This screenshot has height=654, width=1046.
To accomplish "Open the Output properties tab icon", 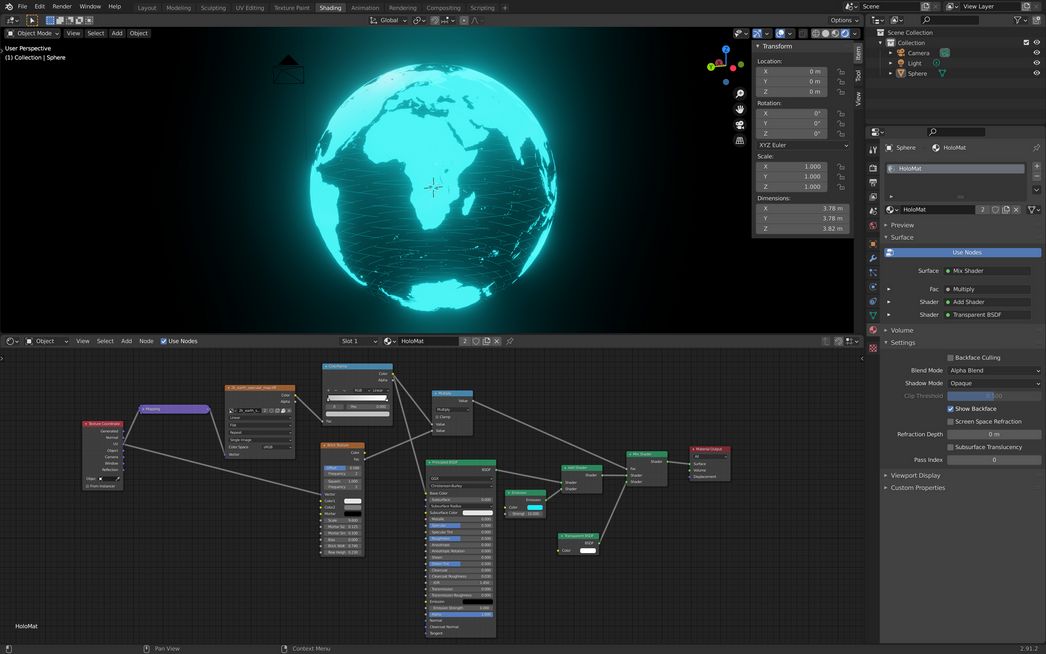I will pyautogui.click(x=873, y=182).
